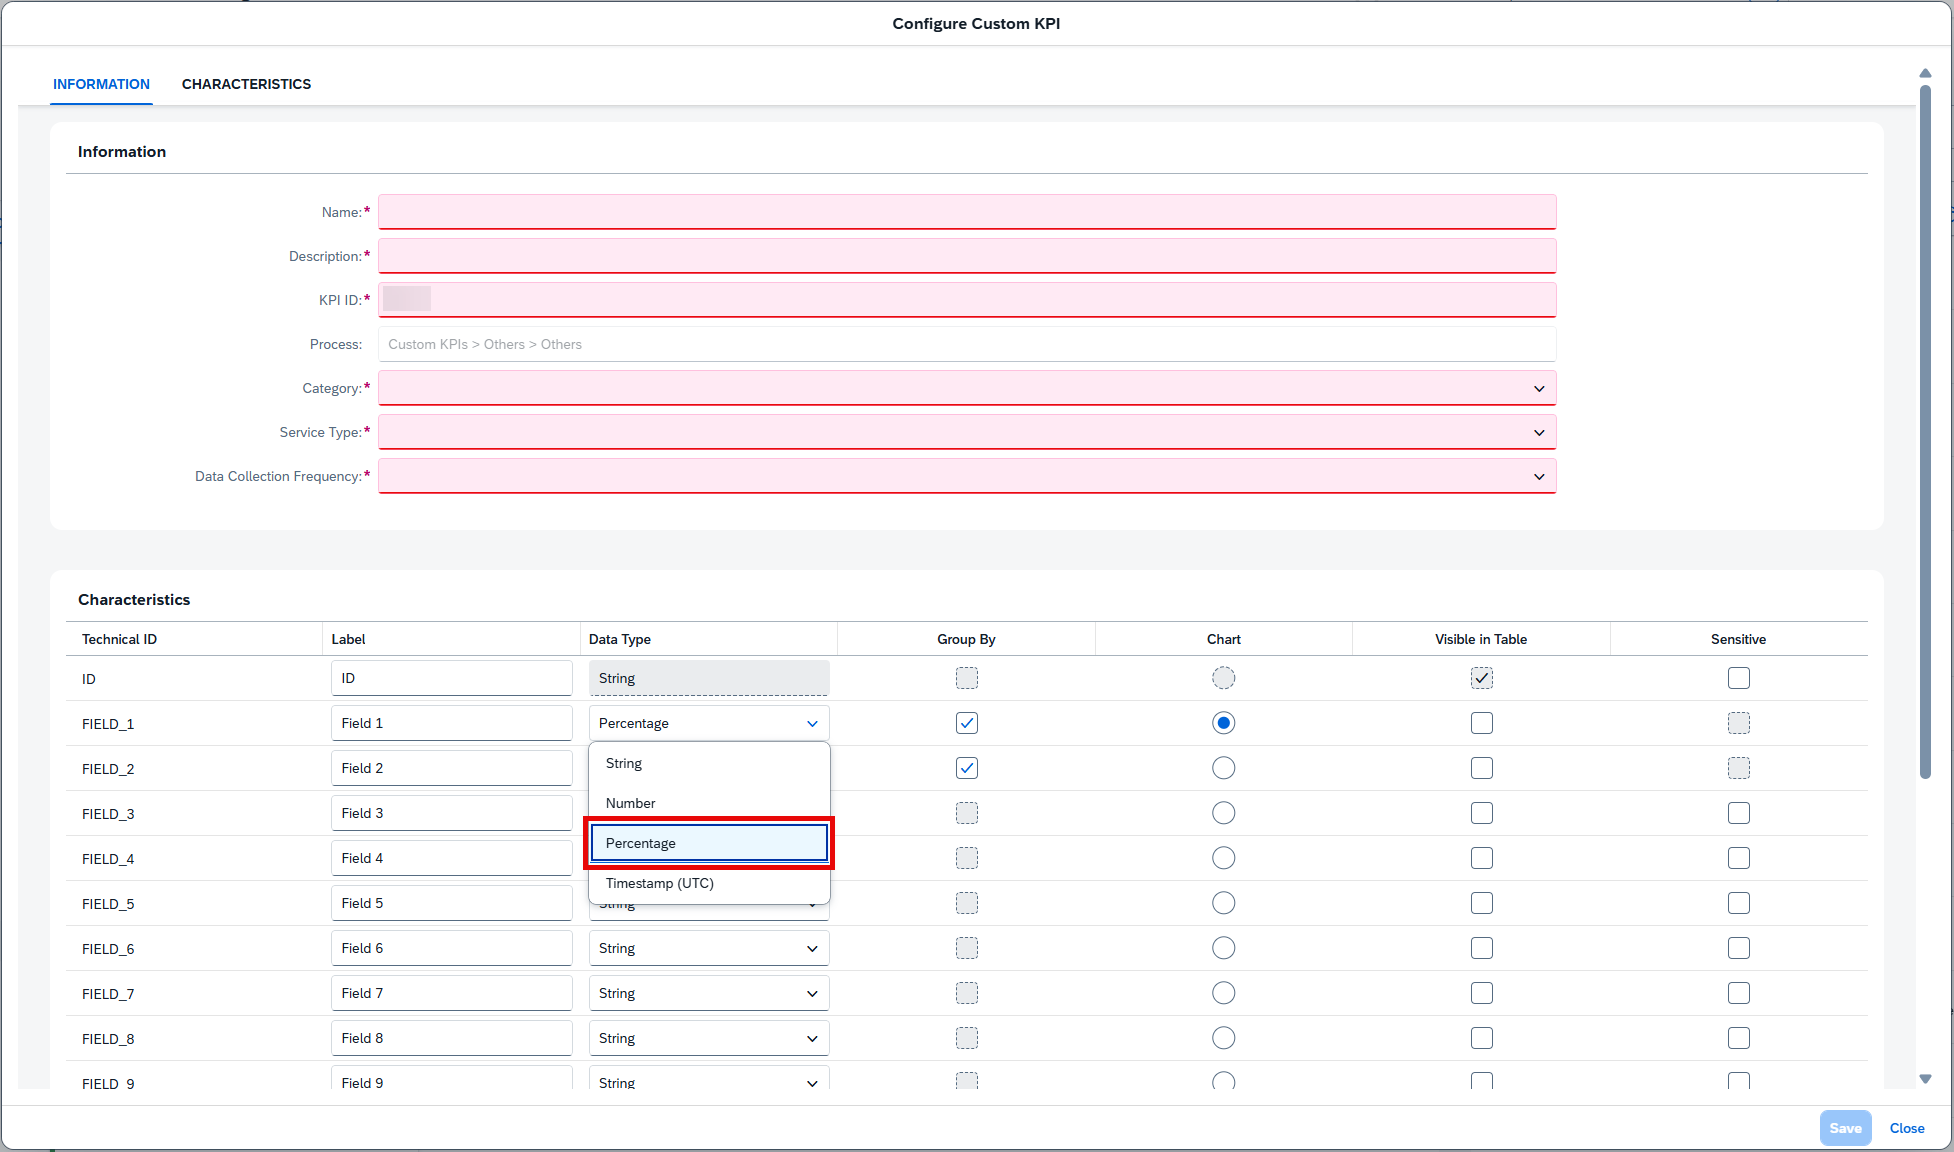The image size is (1954, 1152).
Task: Click the FIELD_6 technical ID cell
Action: (x=108, y=949)
